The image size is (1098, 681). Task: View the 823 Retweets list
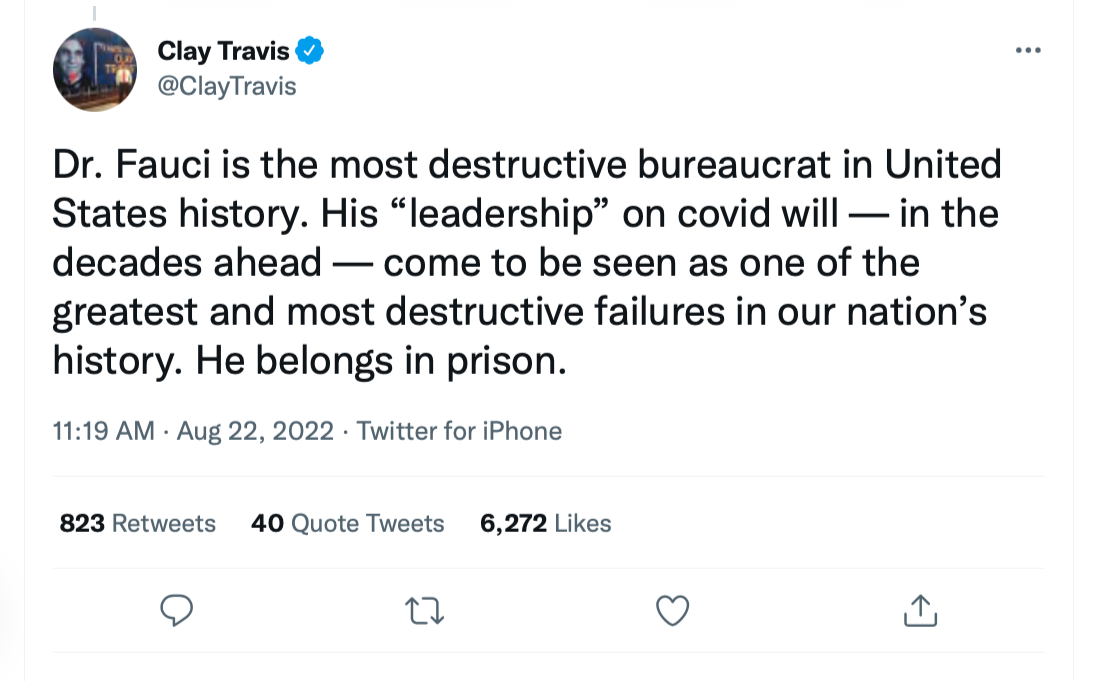pos(138,523)
